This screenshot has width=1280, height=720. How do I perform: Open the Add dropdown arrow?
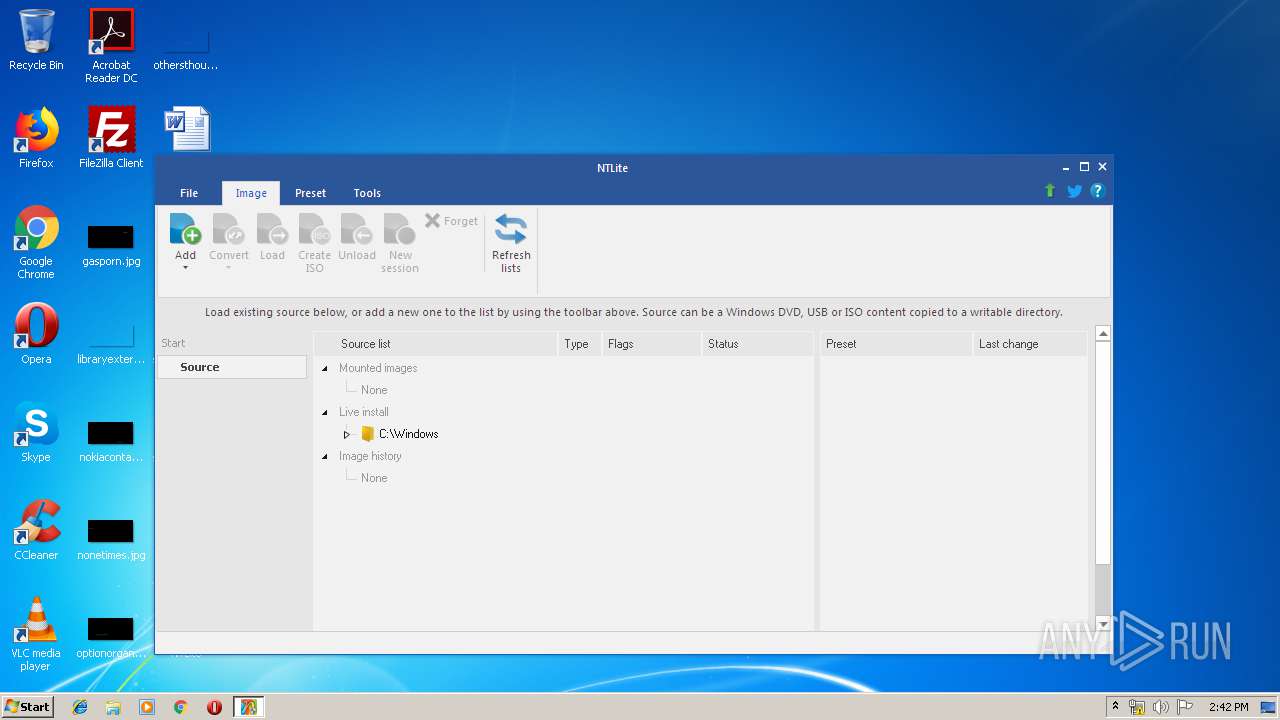(185, 268)
